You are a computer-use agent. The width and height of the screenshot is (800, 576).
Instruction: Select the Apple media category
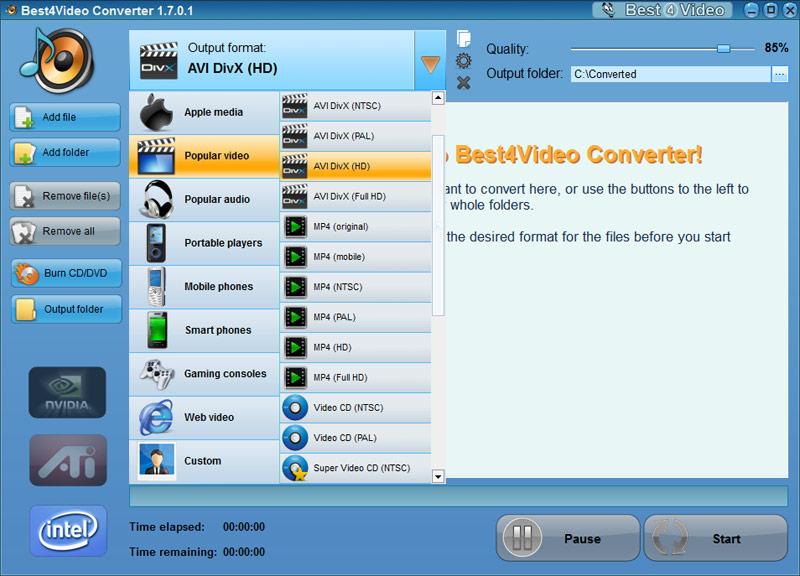click(204, 112)
